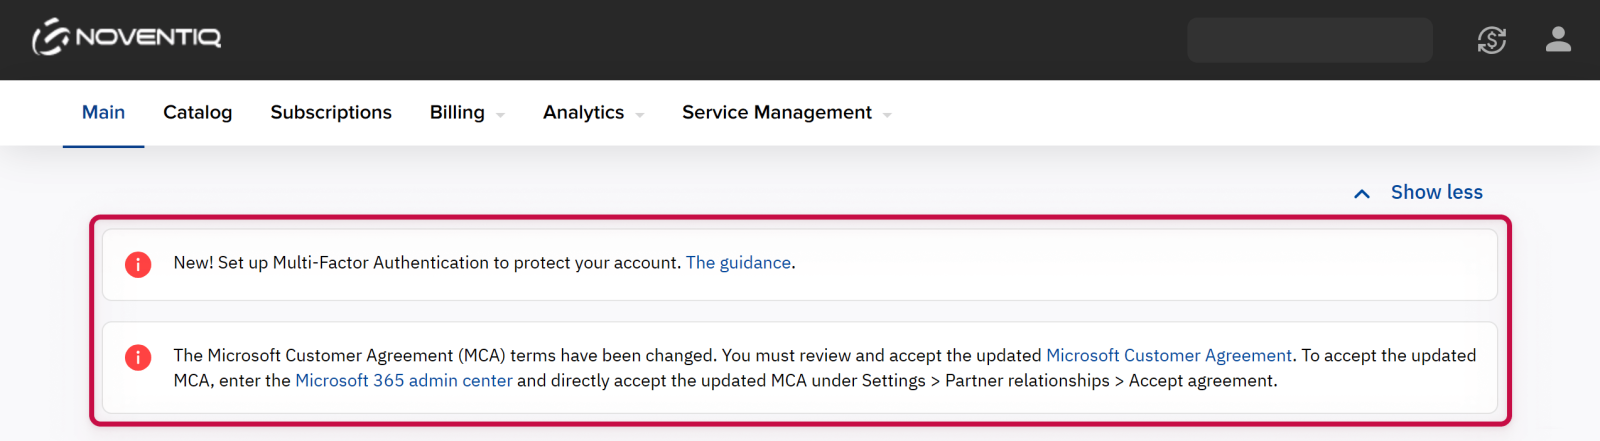Viewport: 1600px width, 441px height.
Task: Click the dark field in the header
Action: coord(1309,40)
